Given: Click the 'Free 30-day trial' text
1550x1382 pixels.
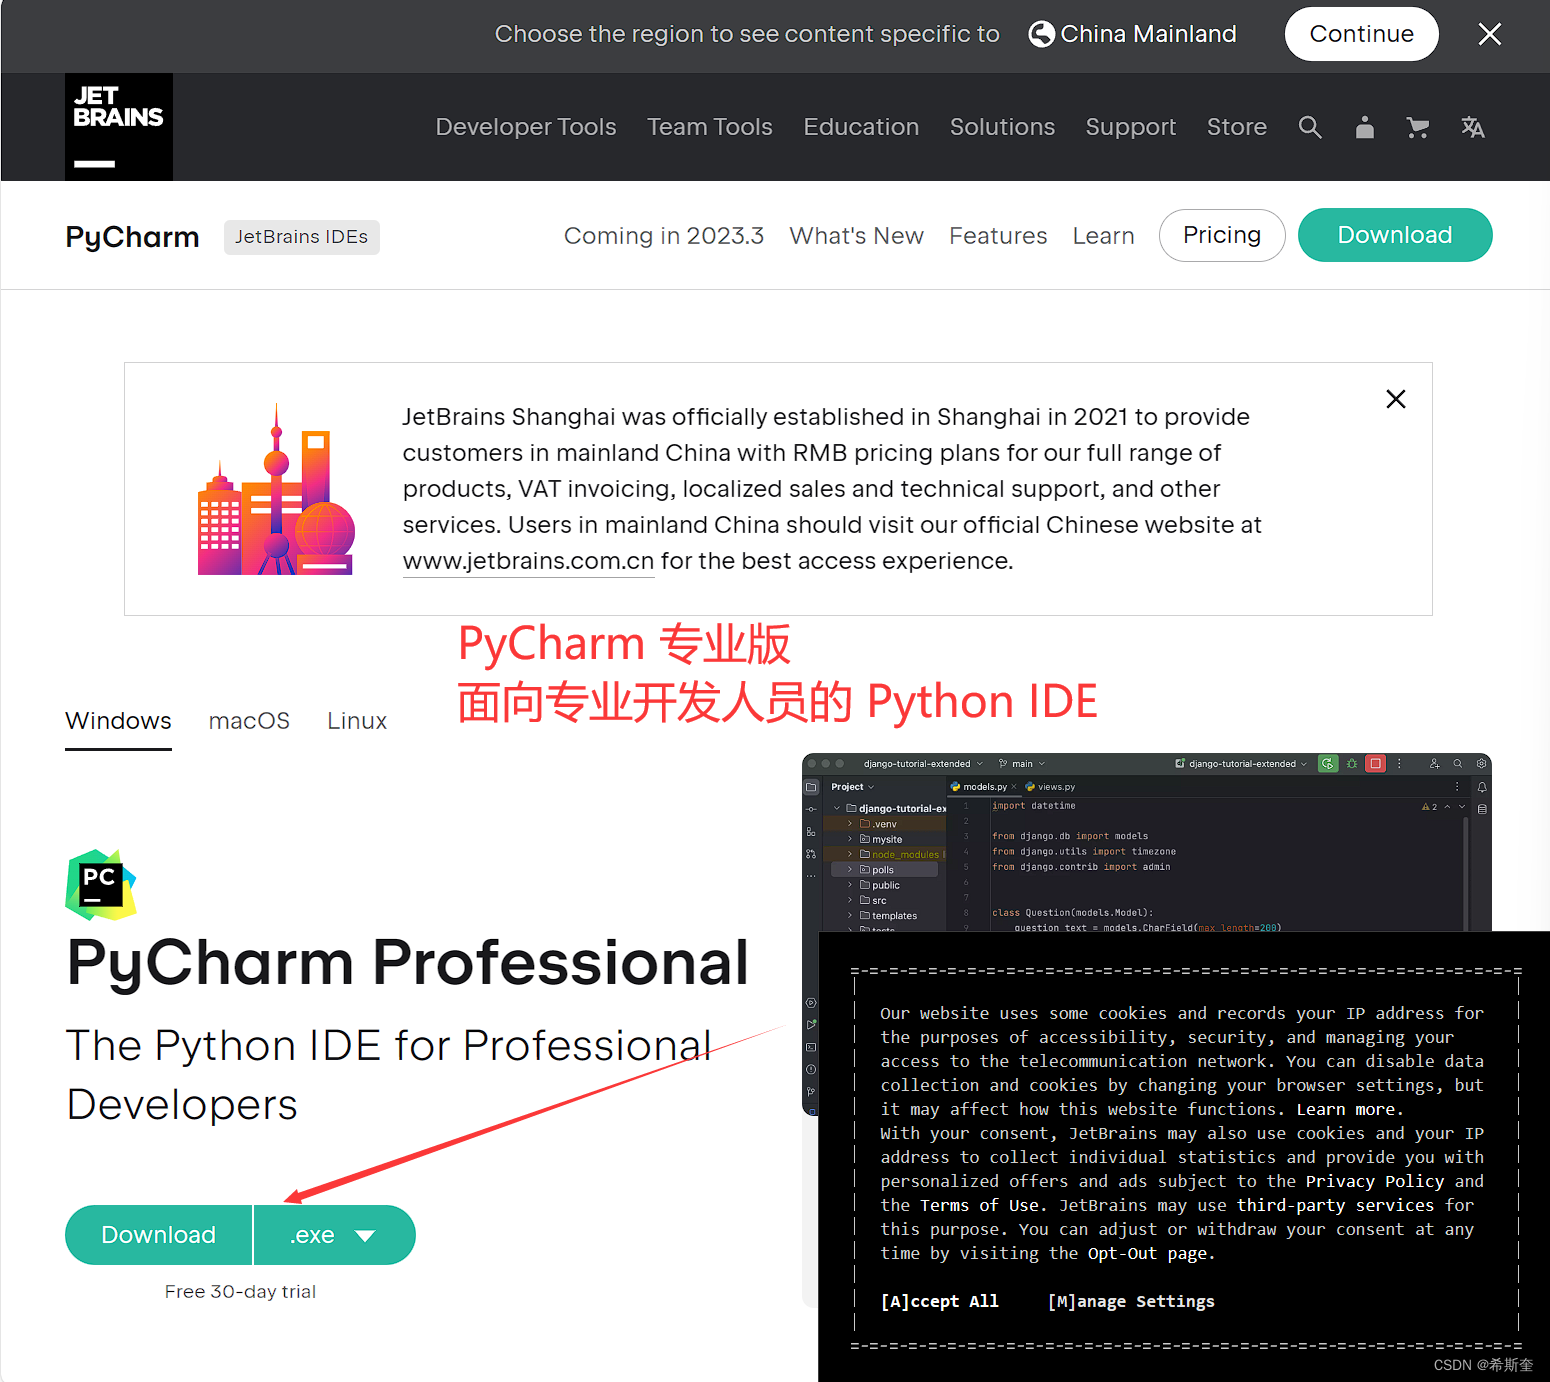Looking at the screenshot, I should [x=240, y=1292].
